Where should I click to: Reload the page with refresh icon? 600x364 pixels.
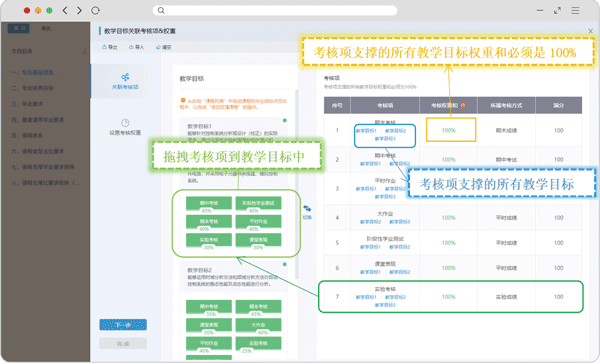tap(95, 10)
